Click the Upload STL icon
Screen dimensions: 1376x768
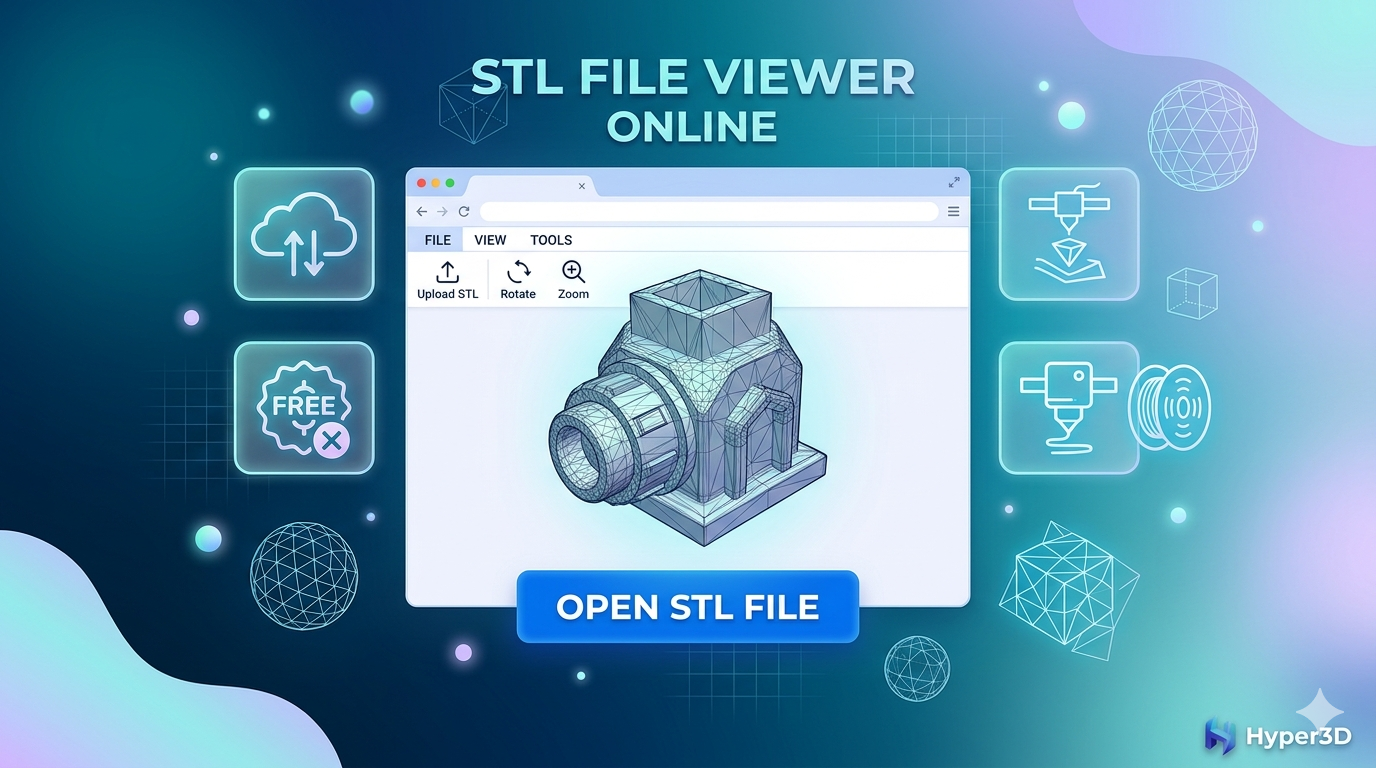pyautogui.click(x=447, y=272)
